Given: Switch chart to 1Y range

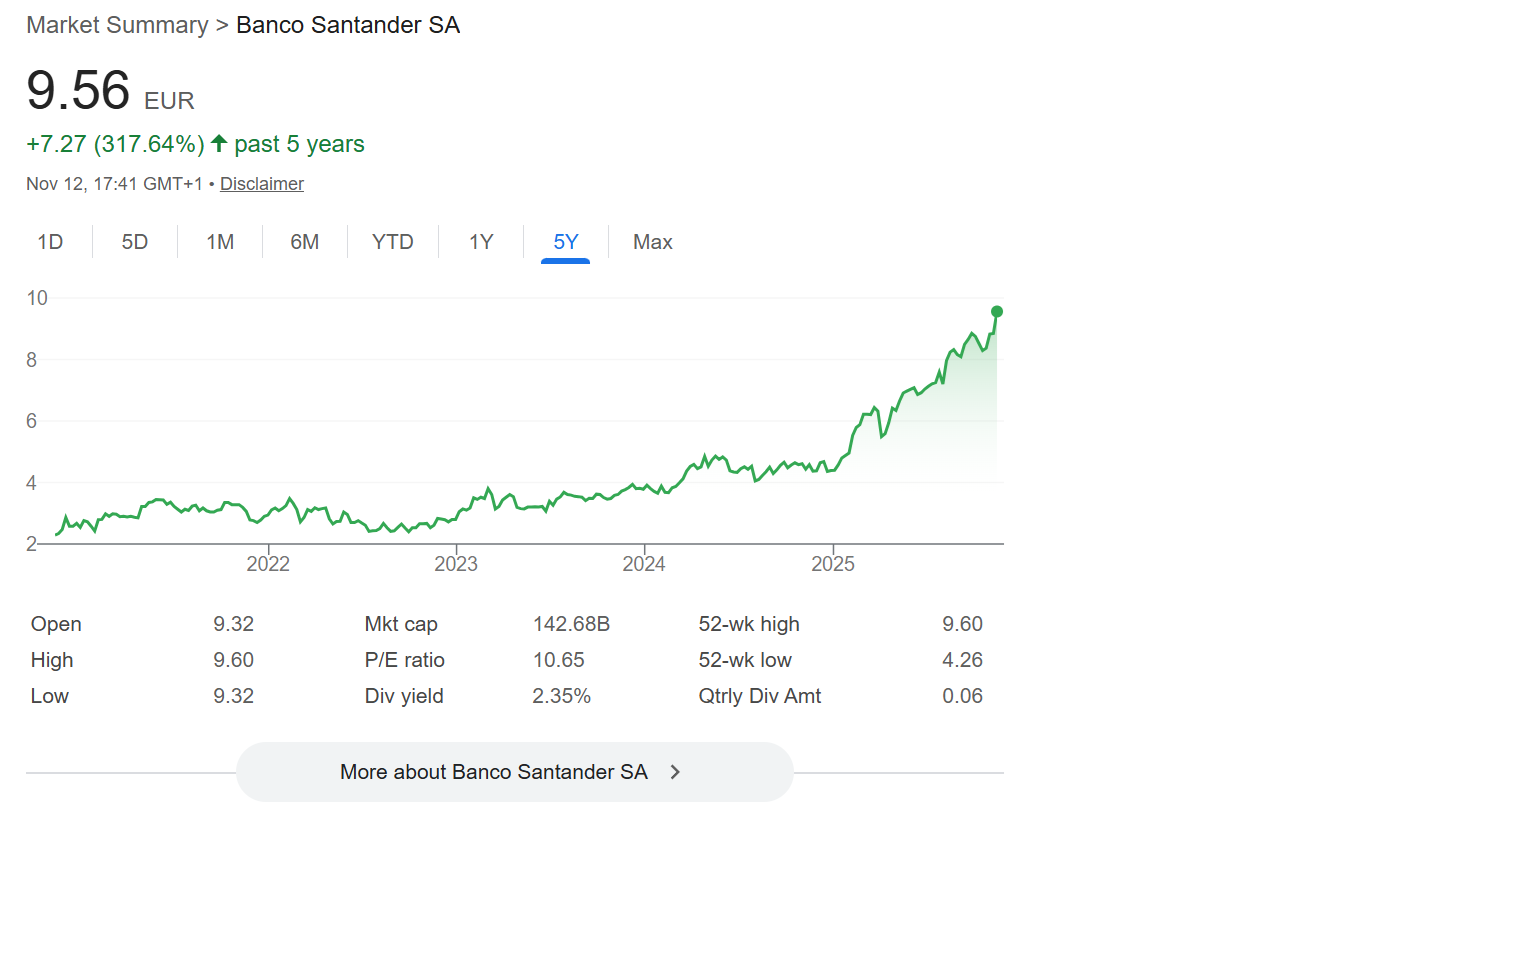Looking at the screenshot, I should (481, 242).
